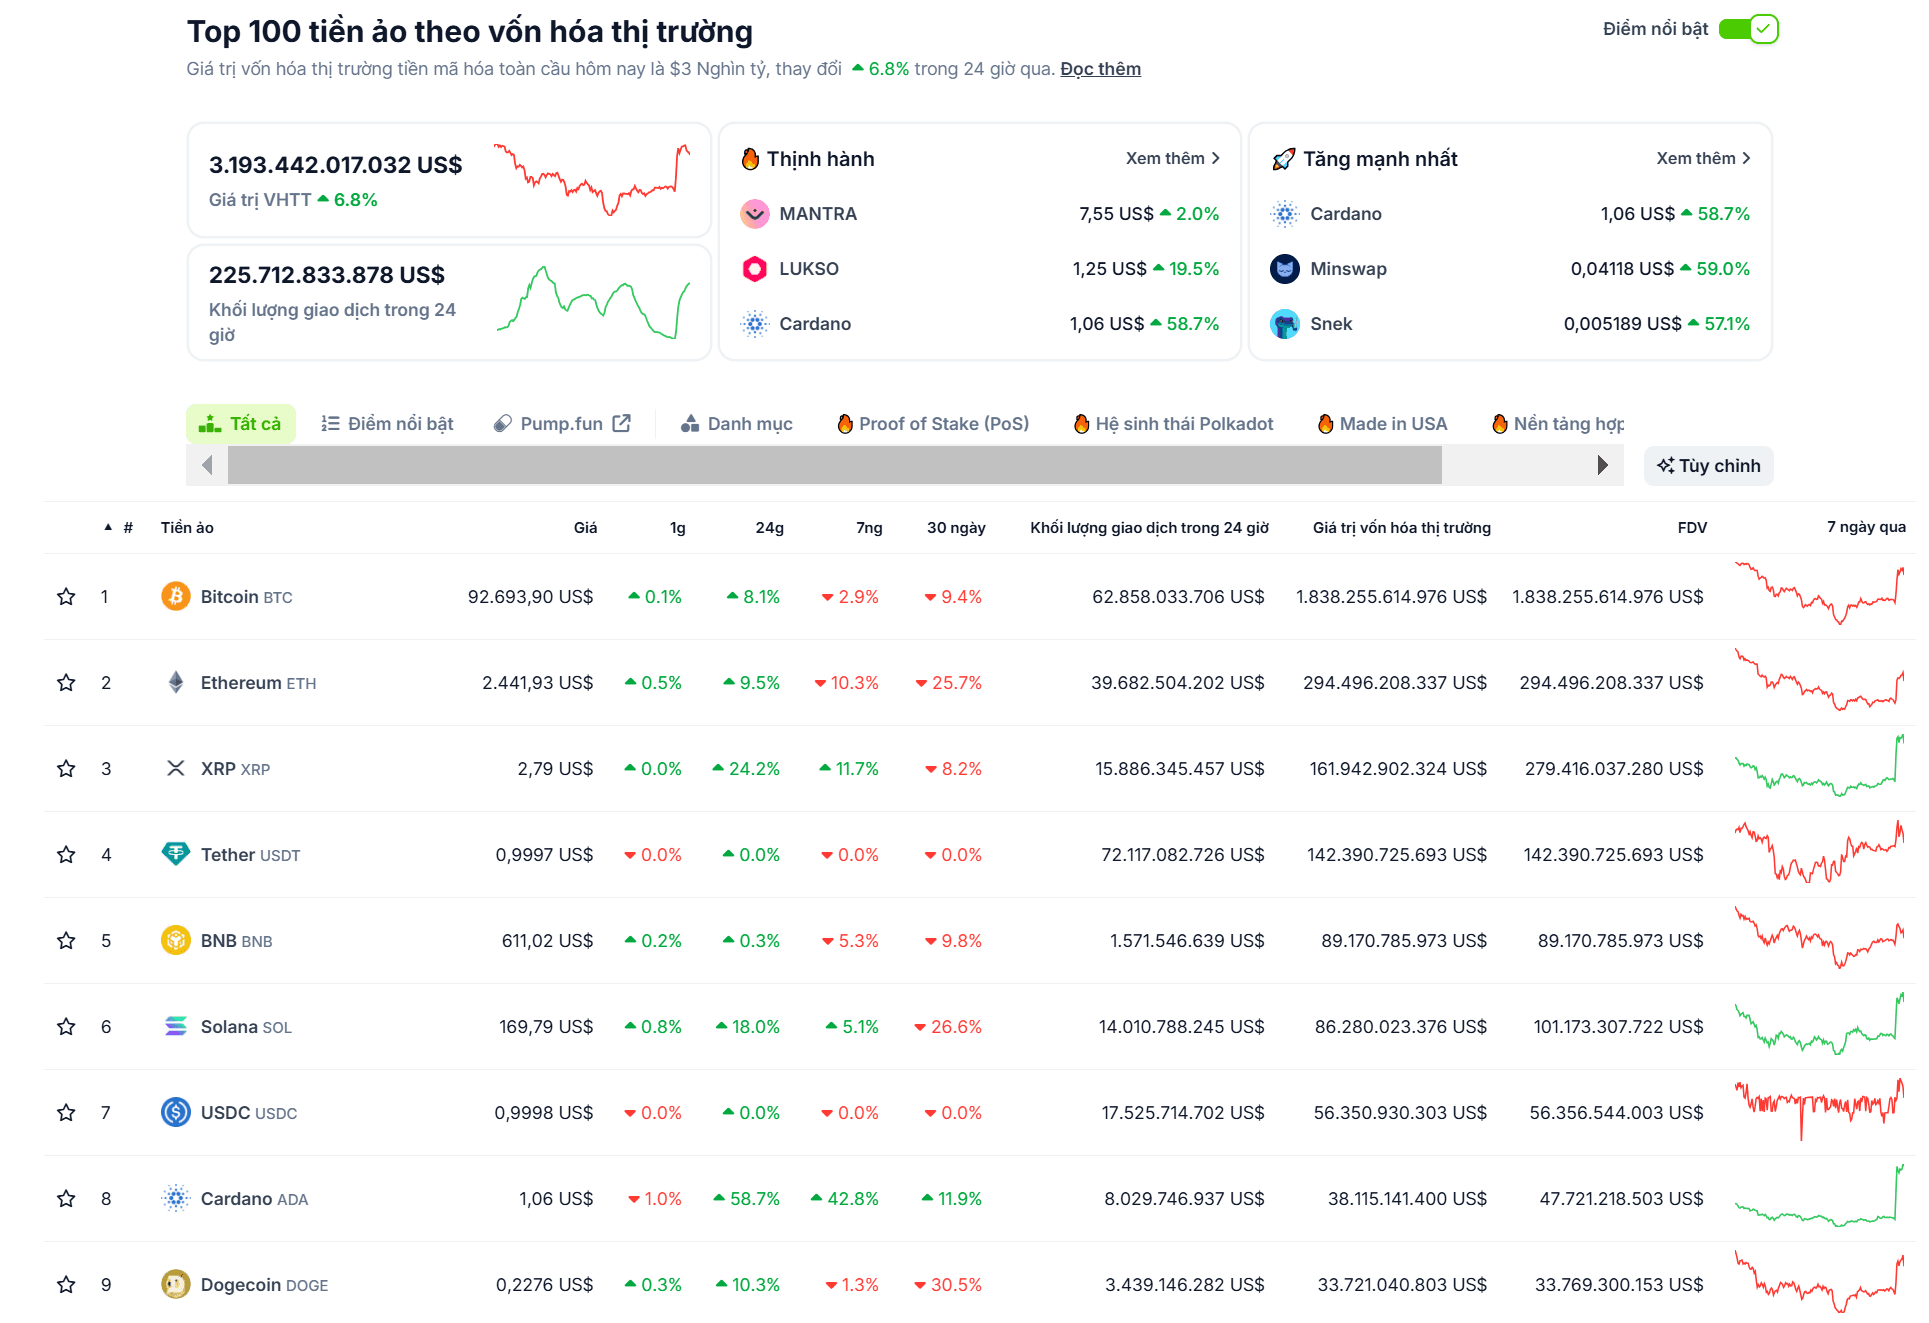Open Minswap in Tăng mạnh nhất
The width and height of the screenshot is (1929, 1323).
coord(1348,269)
